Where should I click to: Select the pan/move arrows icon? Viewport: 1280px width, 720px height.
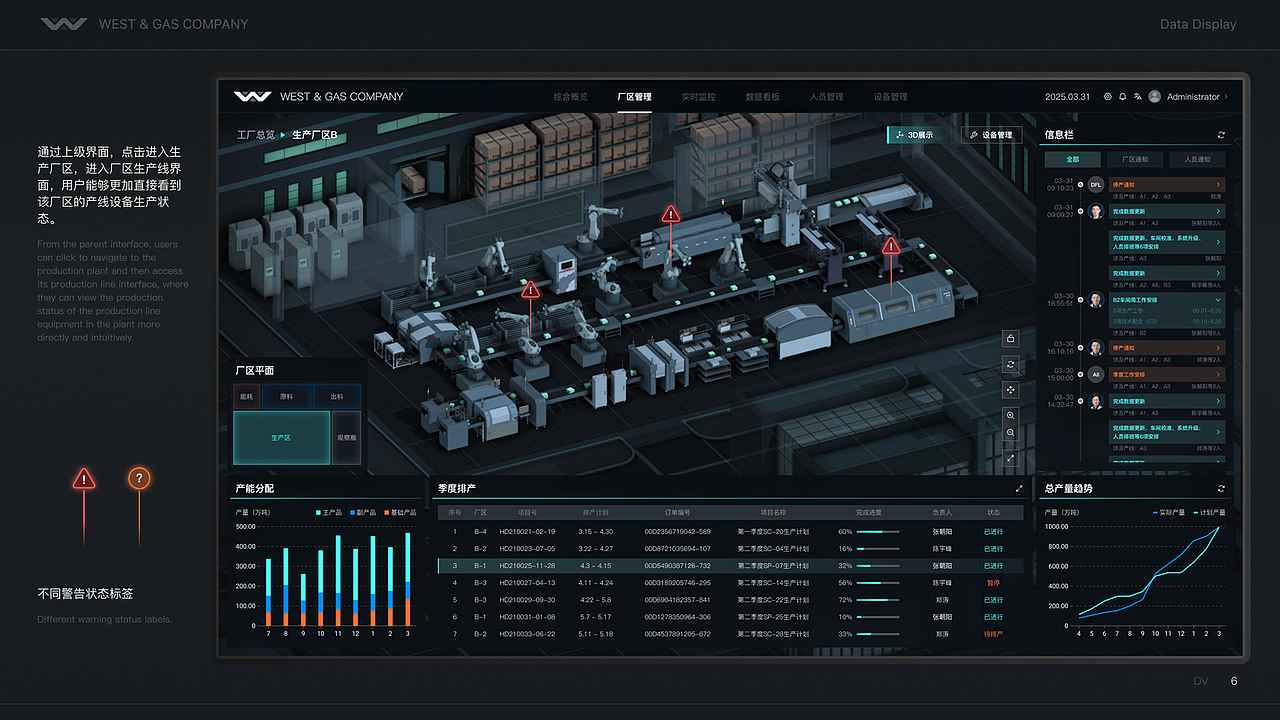click(x=1011, y=390)
